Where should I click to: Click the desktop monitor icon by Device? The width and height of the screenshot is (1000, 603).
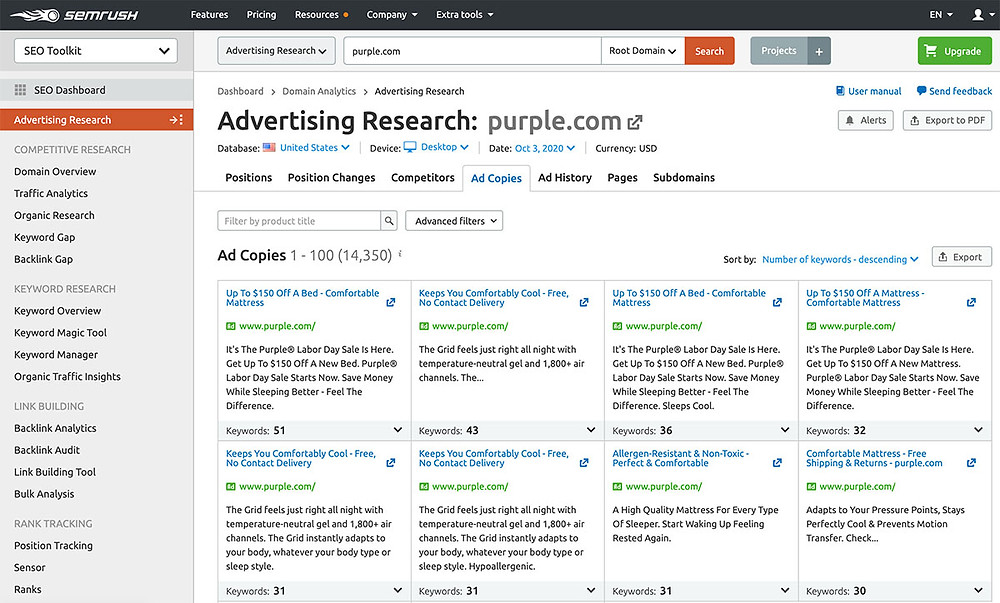pyautogui.click(x=410, y=147)
